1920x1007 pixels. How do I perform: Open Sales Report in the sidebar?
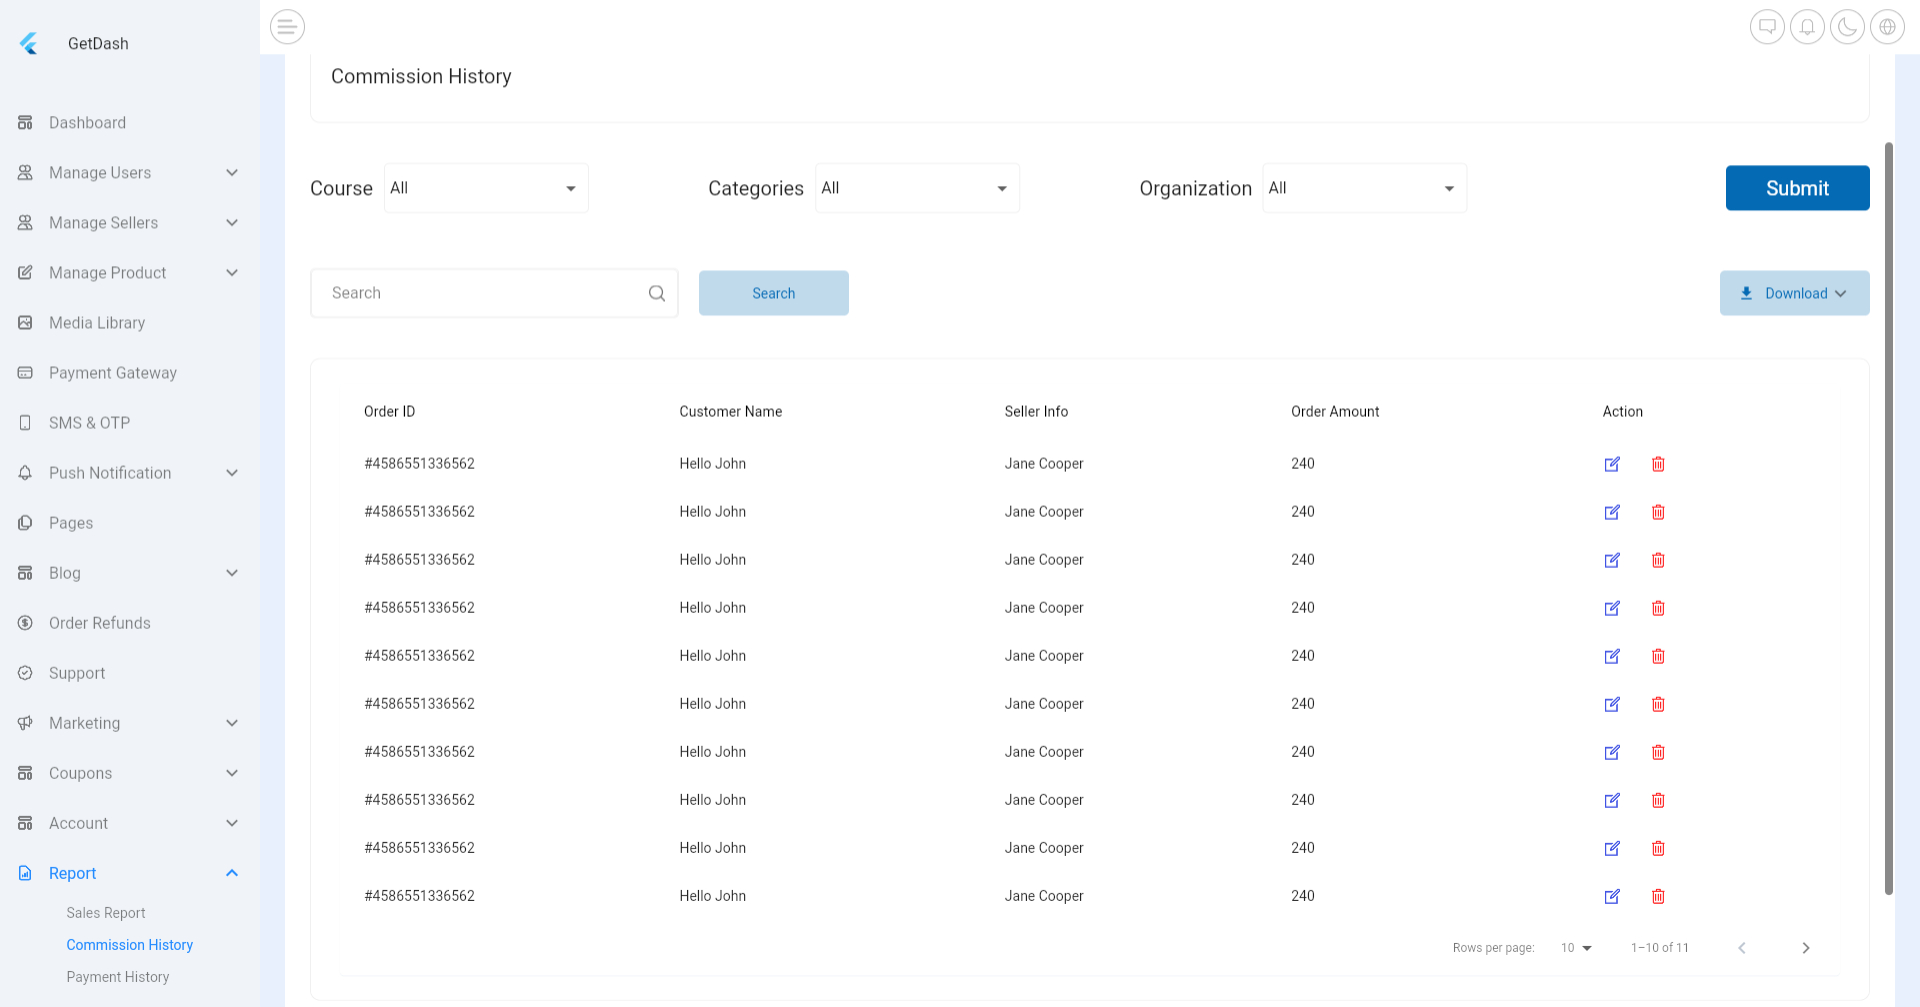click(106, 913)
